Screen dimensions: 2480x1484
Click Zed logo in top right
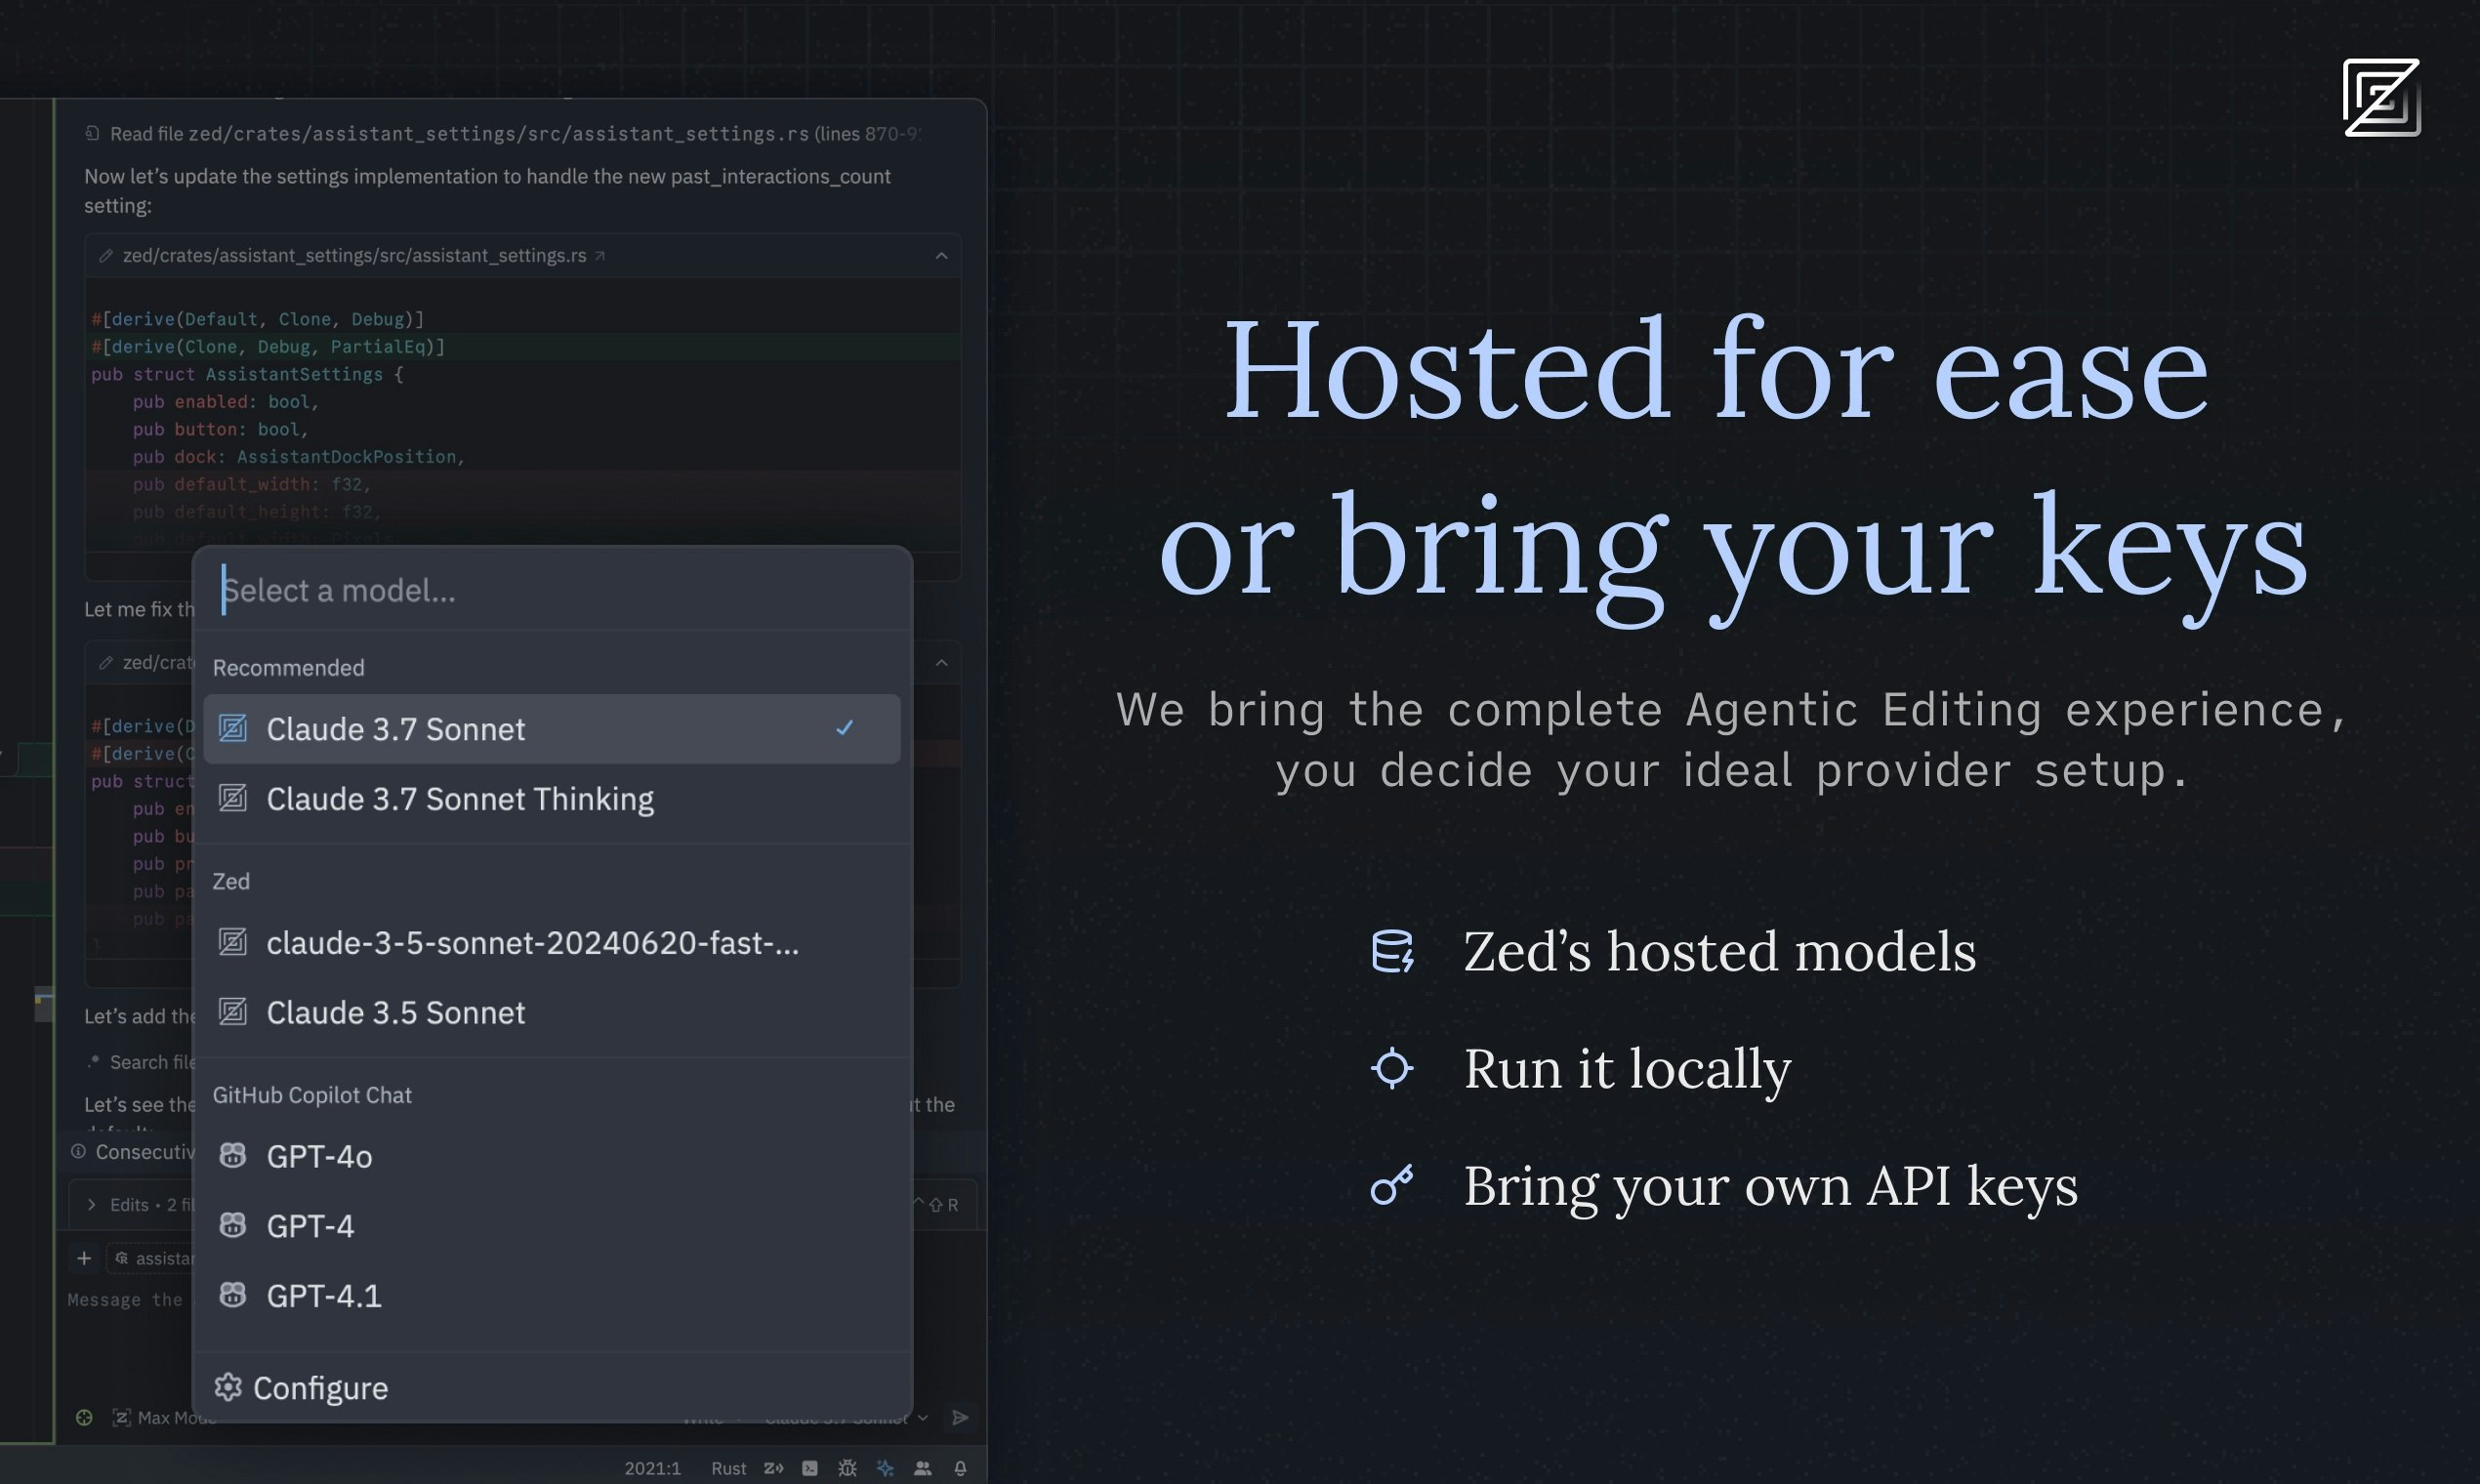2381,98
